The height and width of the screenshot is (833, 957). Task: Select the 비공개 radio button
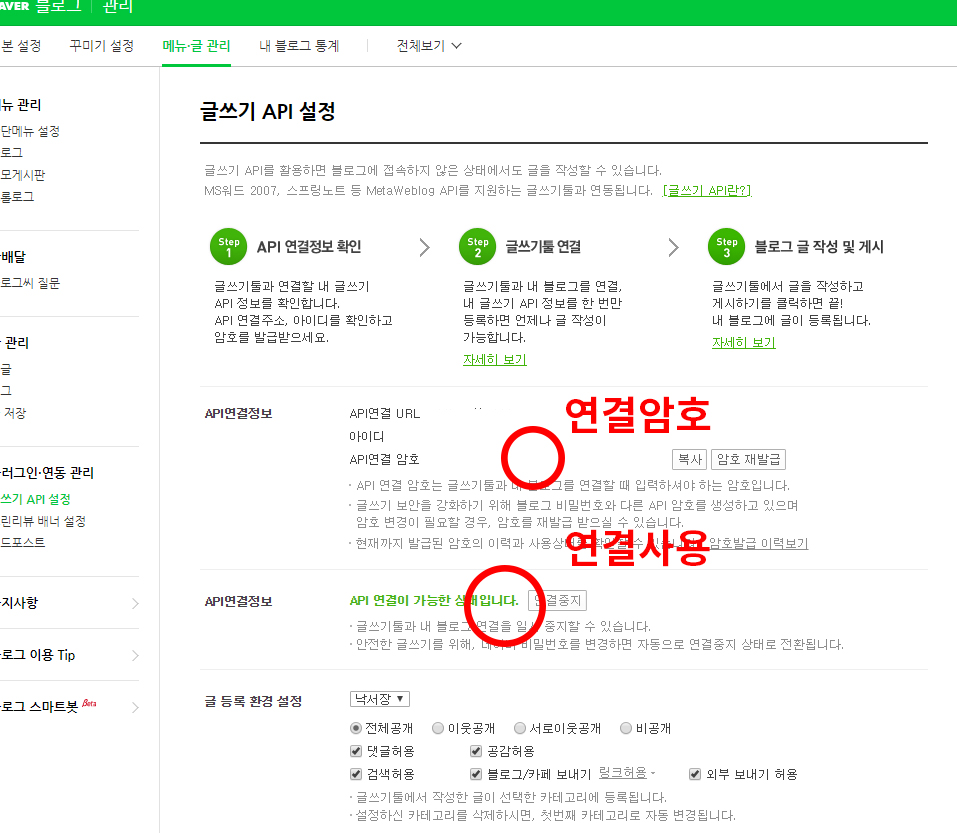pos(626,728)
